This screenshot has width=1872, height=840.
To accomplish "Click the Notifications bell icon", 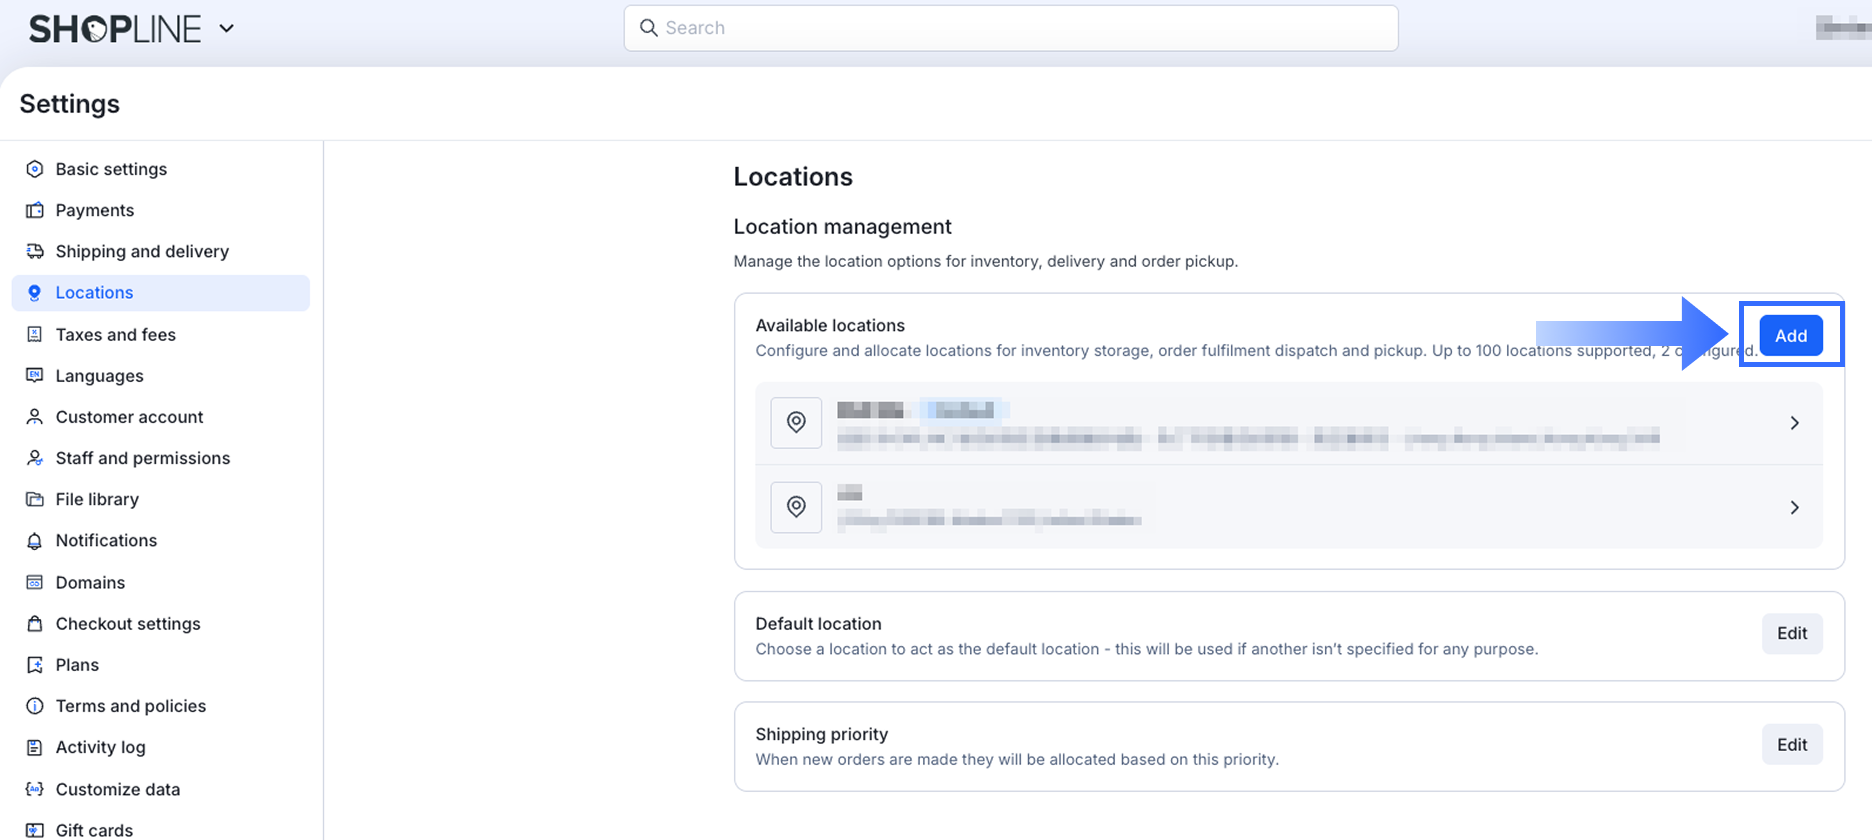I will coord(35,541).
